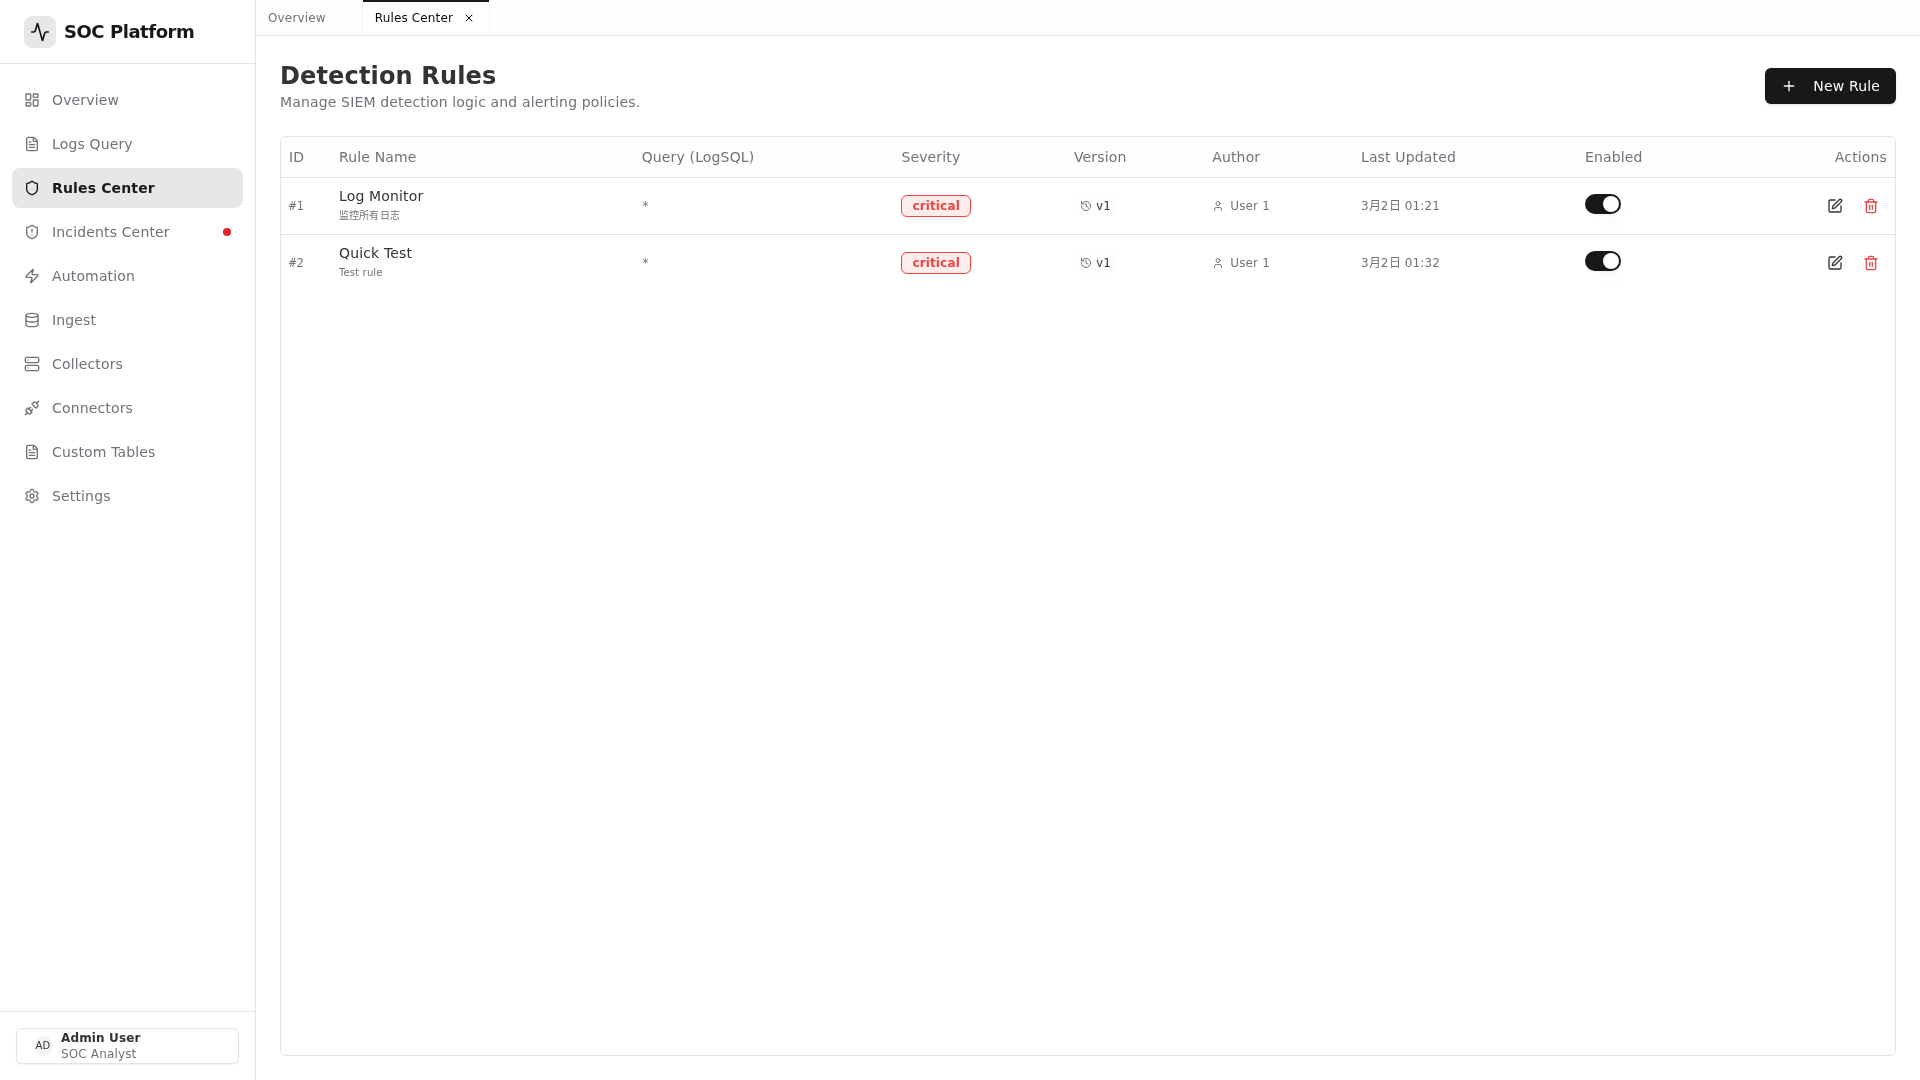Go to Automation page in sidebar
1920x1080 pixels.
click(x=93, y=276)
